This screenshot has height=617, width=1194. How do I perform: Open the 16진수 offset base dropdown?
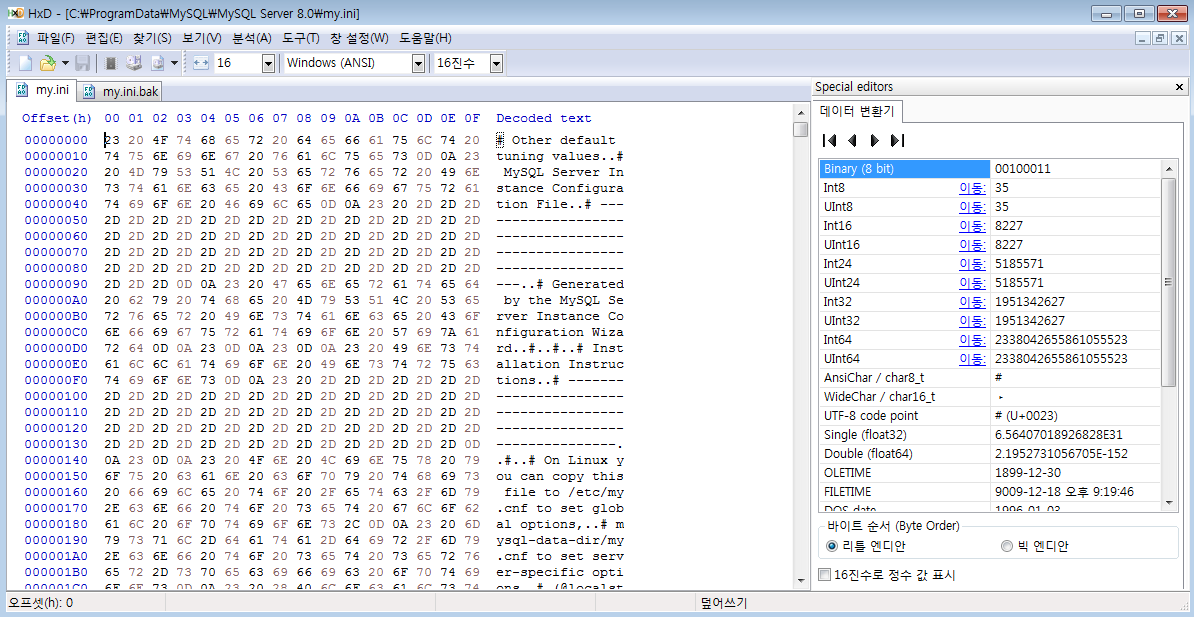click(496, 64)
